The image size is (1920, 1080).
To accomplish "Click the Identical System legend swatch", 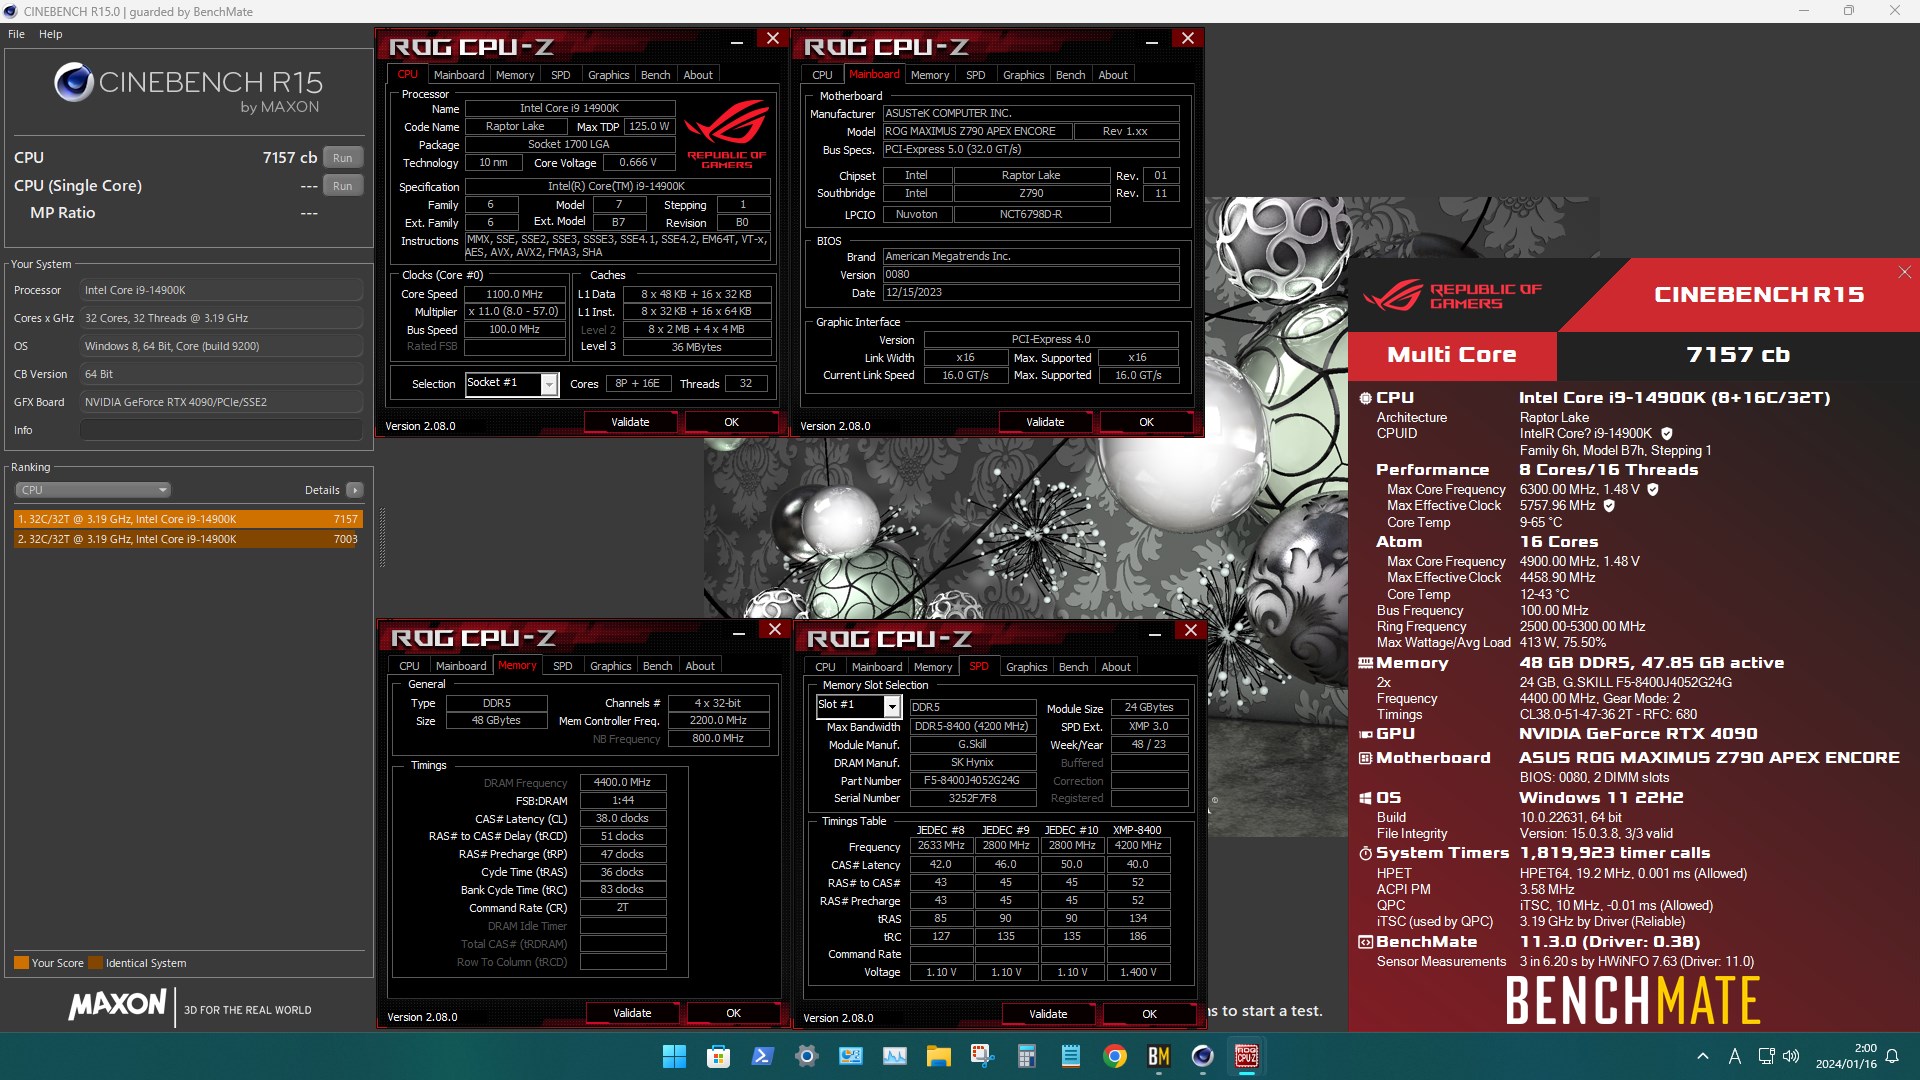I will pyautogui.click(x=95, y=963).
